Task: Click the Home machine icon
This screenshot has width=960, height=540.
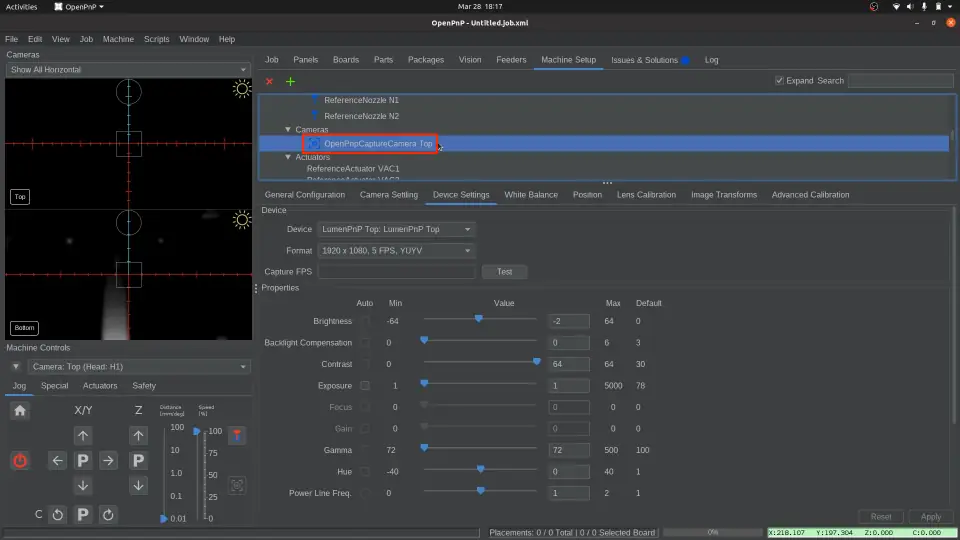Action: [x=20, y=410]
